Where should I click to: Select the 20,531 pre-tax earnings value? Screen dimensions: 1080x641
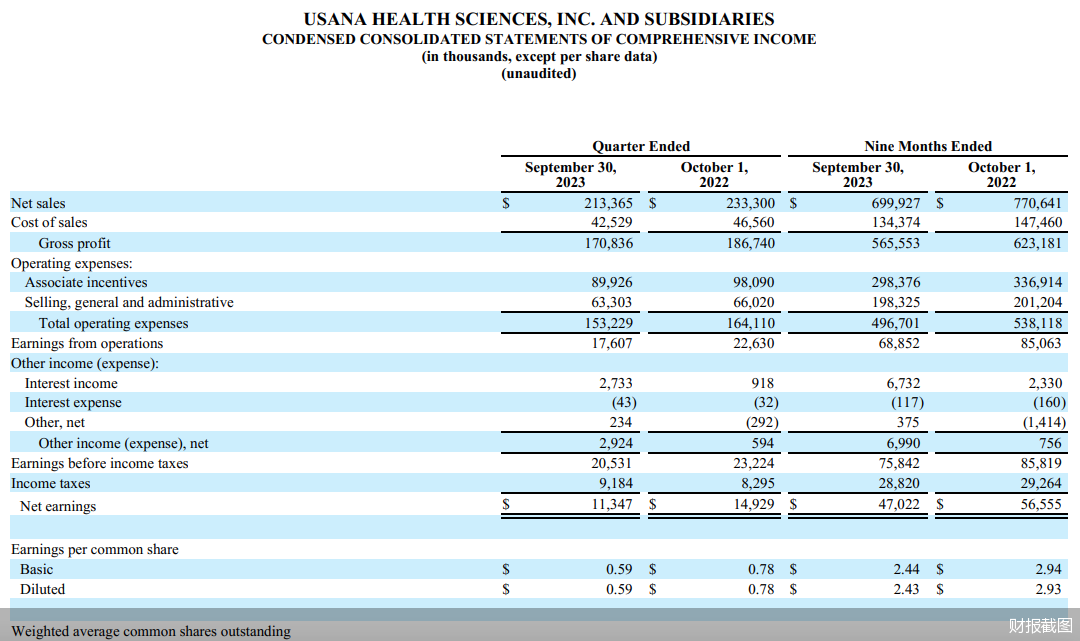(x=612, y=463)
